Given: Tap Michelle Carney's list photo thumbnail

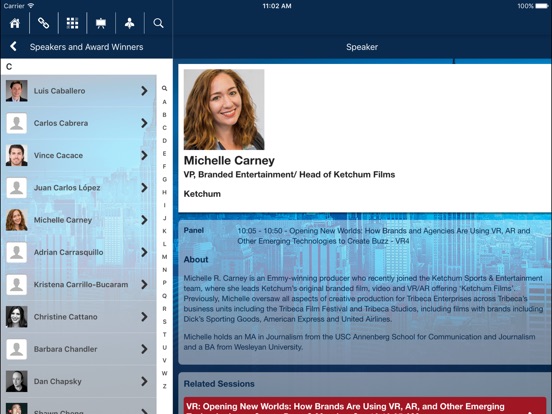Looking at the screenshot, I should (x=17, y=220).
